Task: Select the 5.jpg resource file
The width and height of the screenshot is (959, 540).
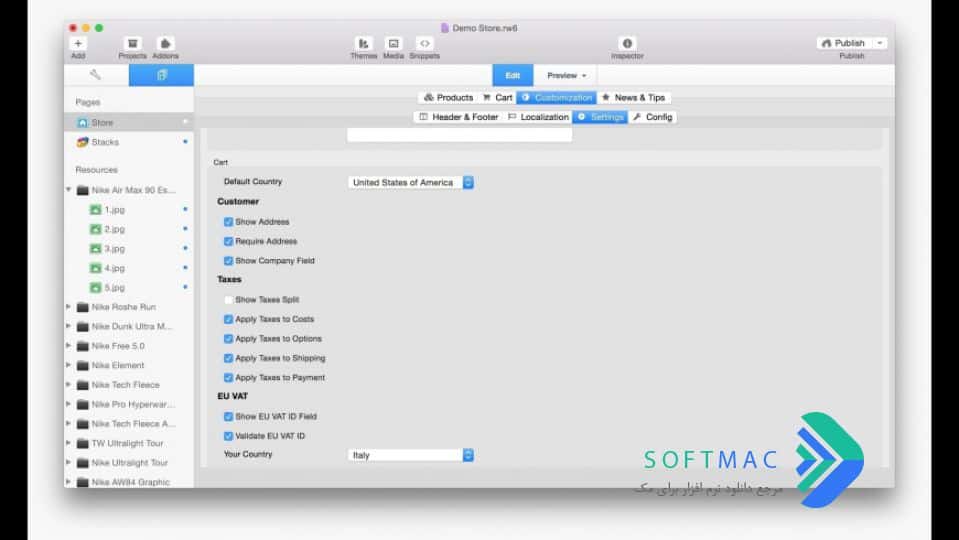Action: tap(114, 287)
